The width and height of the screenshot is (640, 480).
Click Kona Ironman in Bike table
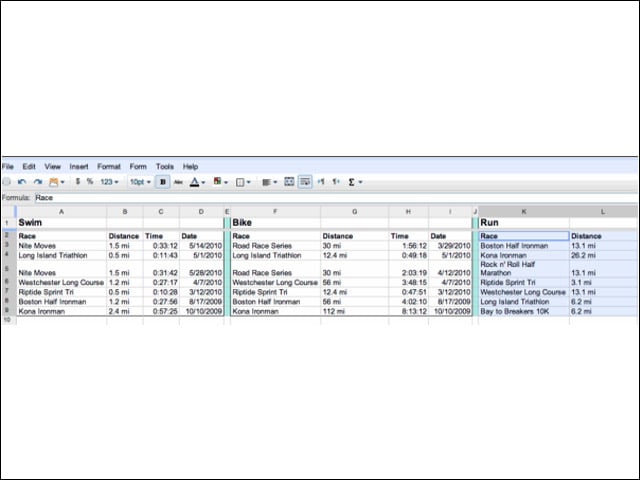[276, 311]
